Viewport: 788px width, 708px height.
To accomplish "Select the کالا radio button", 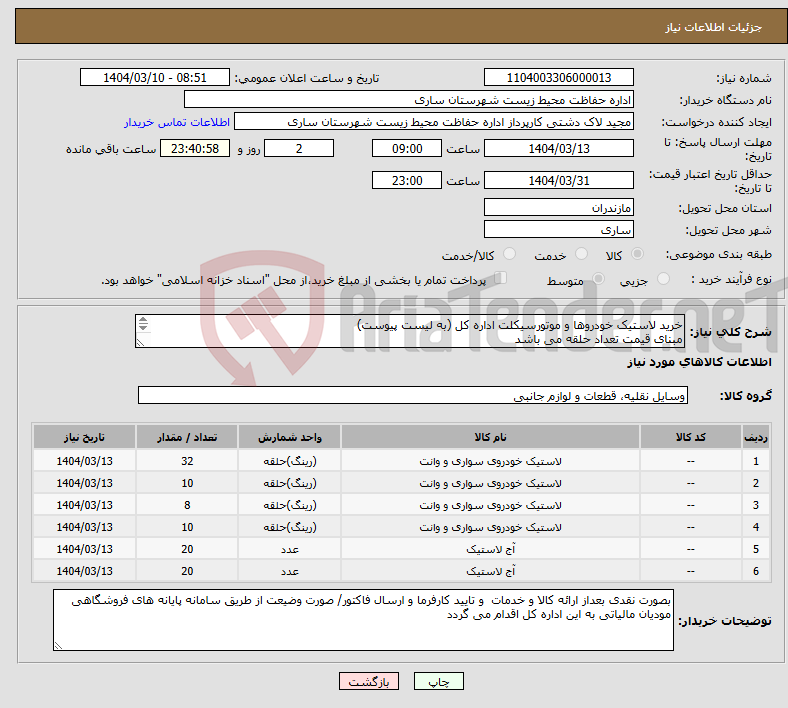I will [x=637, y=254].
